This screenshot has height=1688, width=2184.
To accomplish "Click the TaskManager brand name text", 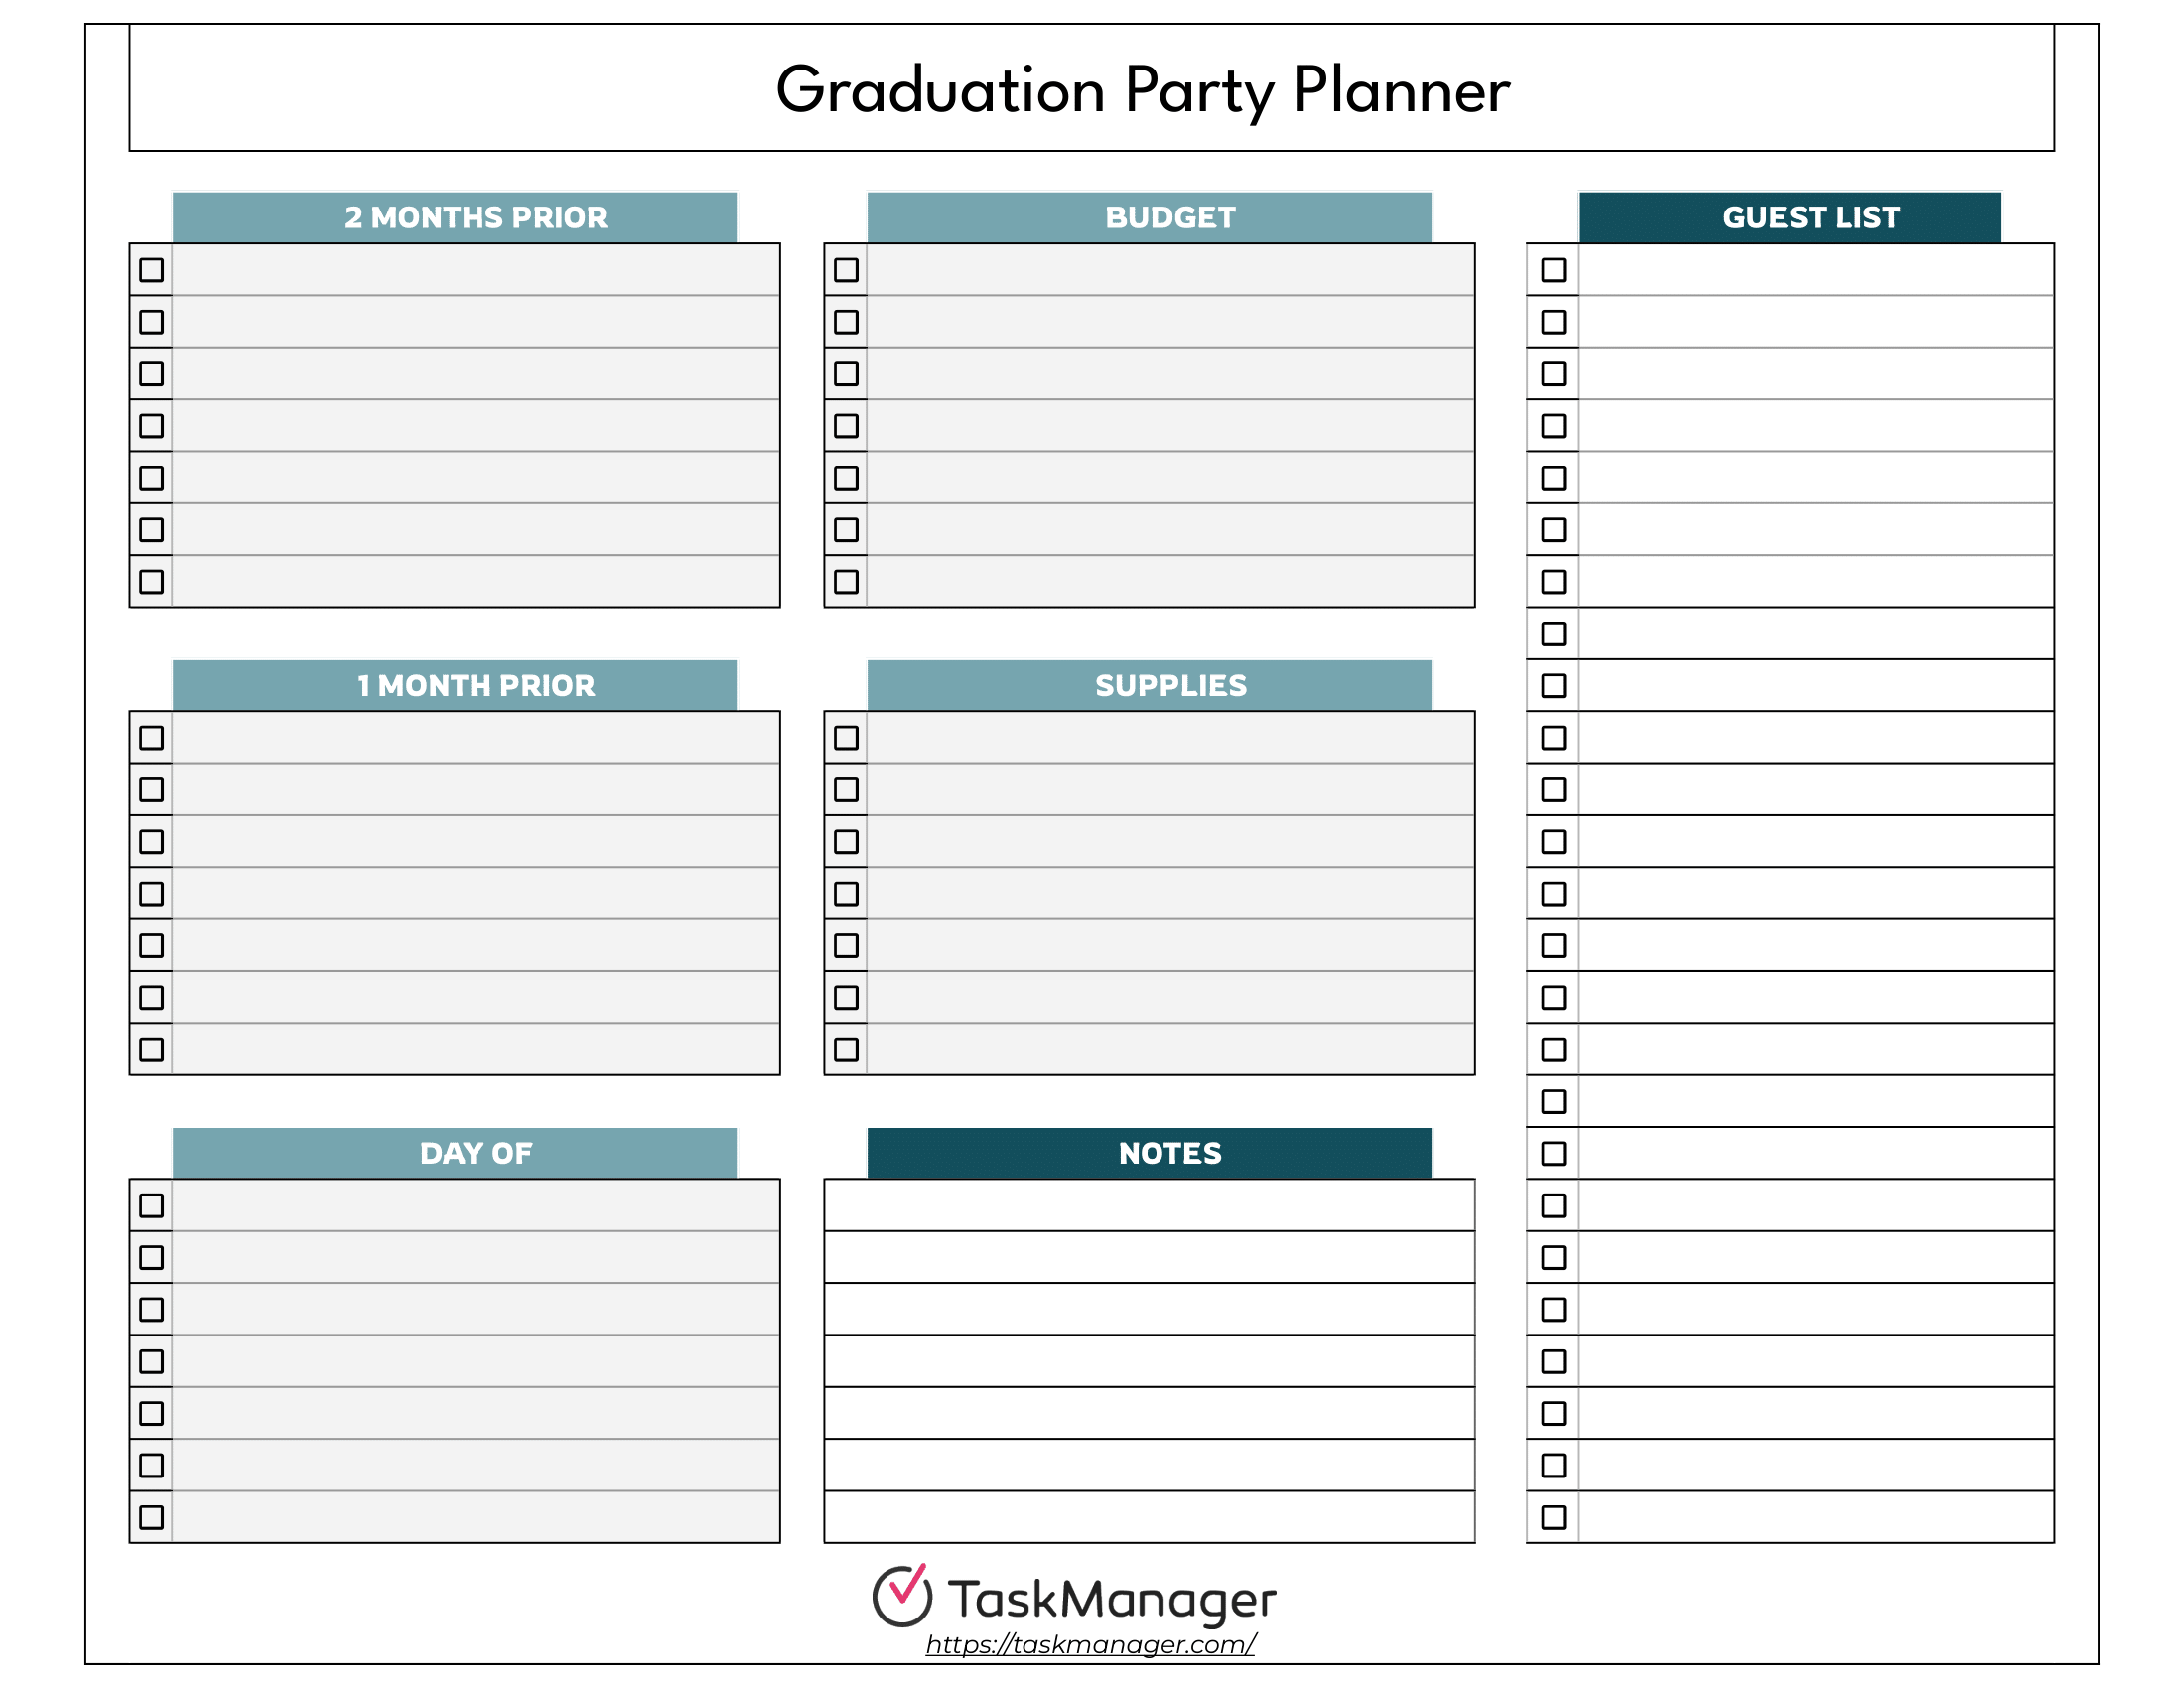I will click(1112, 1599).
